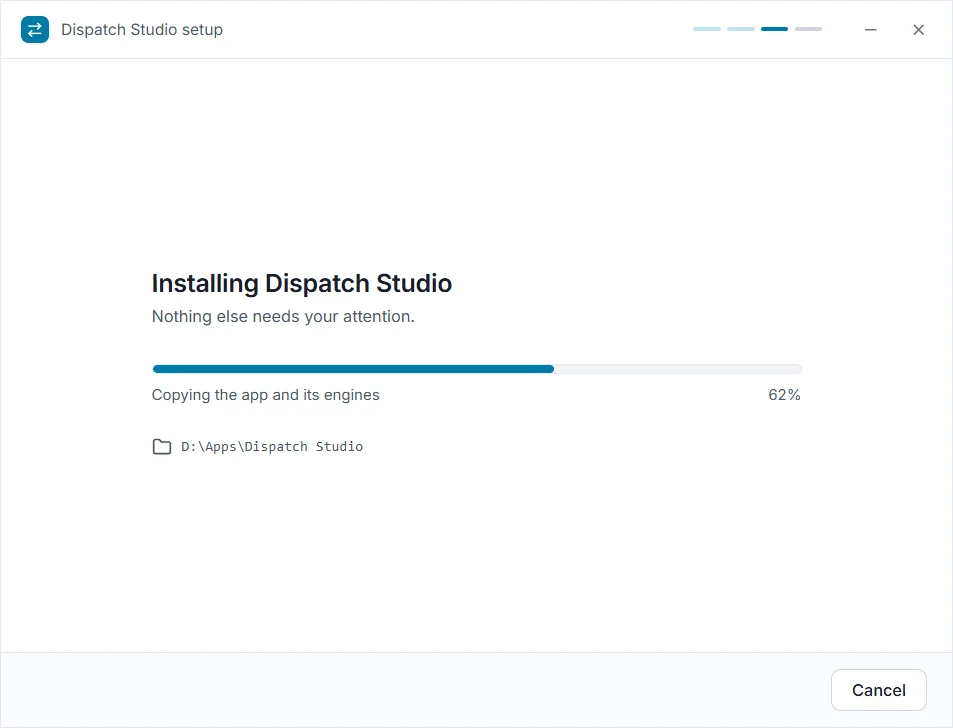Click the last pending step indicator
The height and width of the screenshot is (728, 953).
tap(808, 29)
